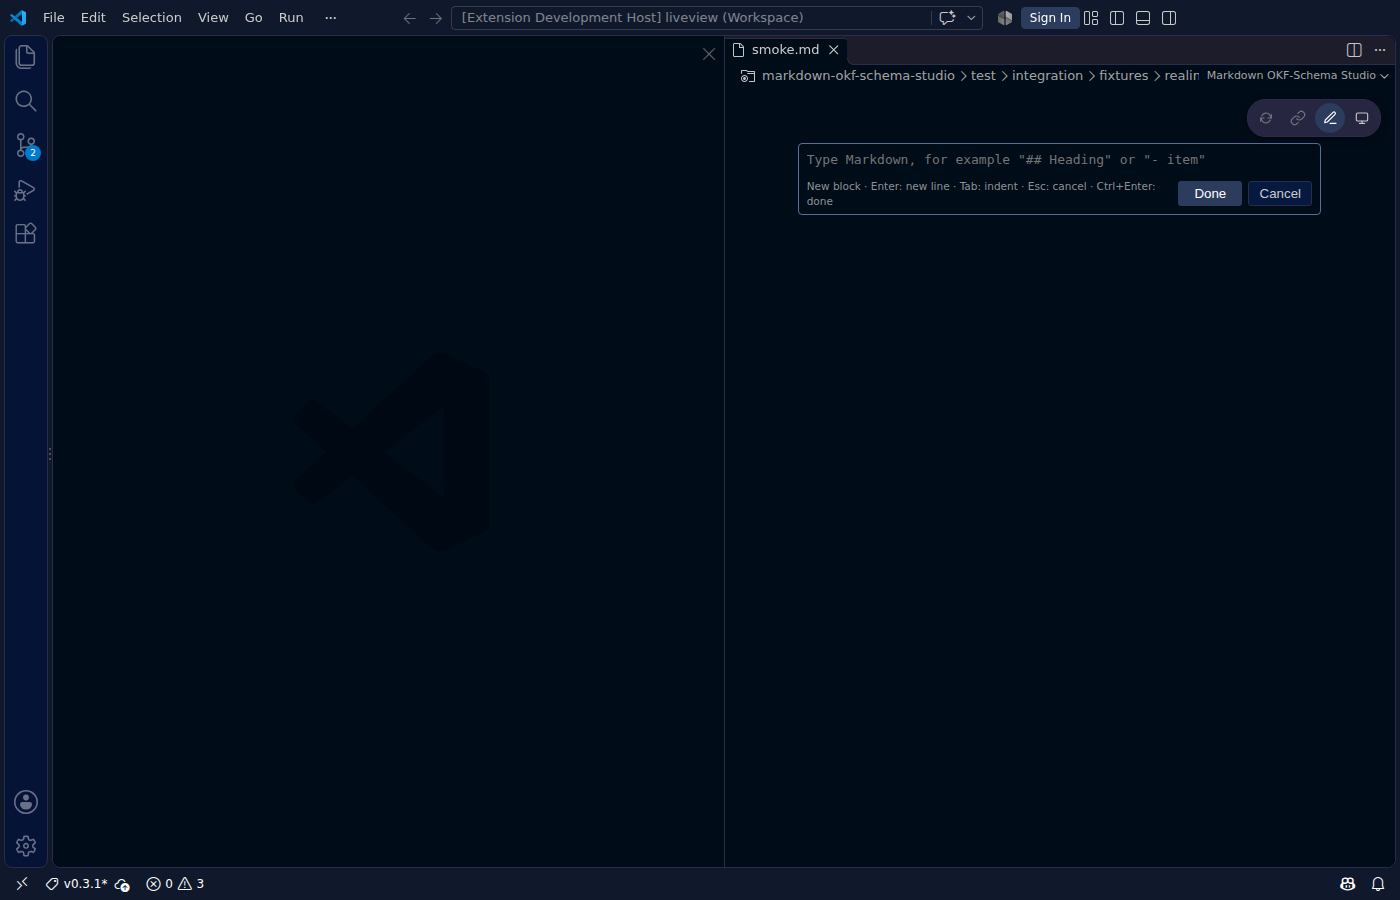The image size is (1400, 900).
Task: Select the smoke.md editor tab
Action: tap(786, 50)
